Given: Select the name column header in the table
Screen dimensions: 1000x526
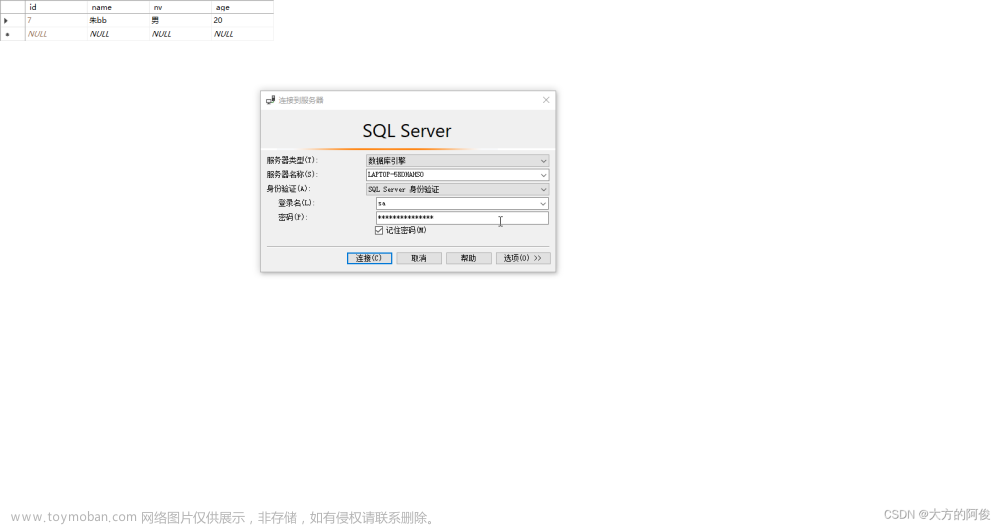Looking at the screenshot, I should coord(118,7).
